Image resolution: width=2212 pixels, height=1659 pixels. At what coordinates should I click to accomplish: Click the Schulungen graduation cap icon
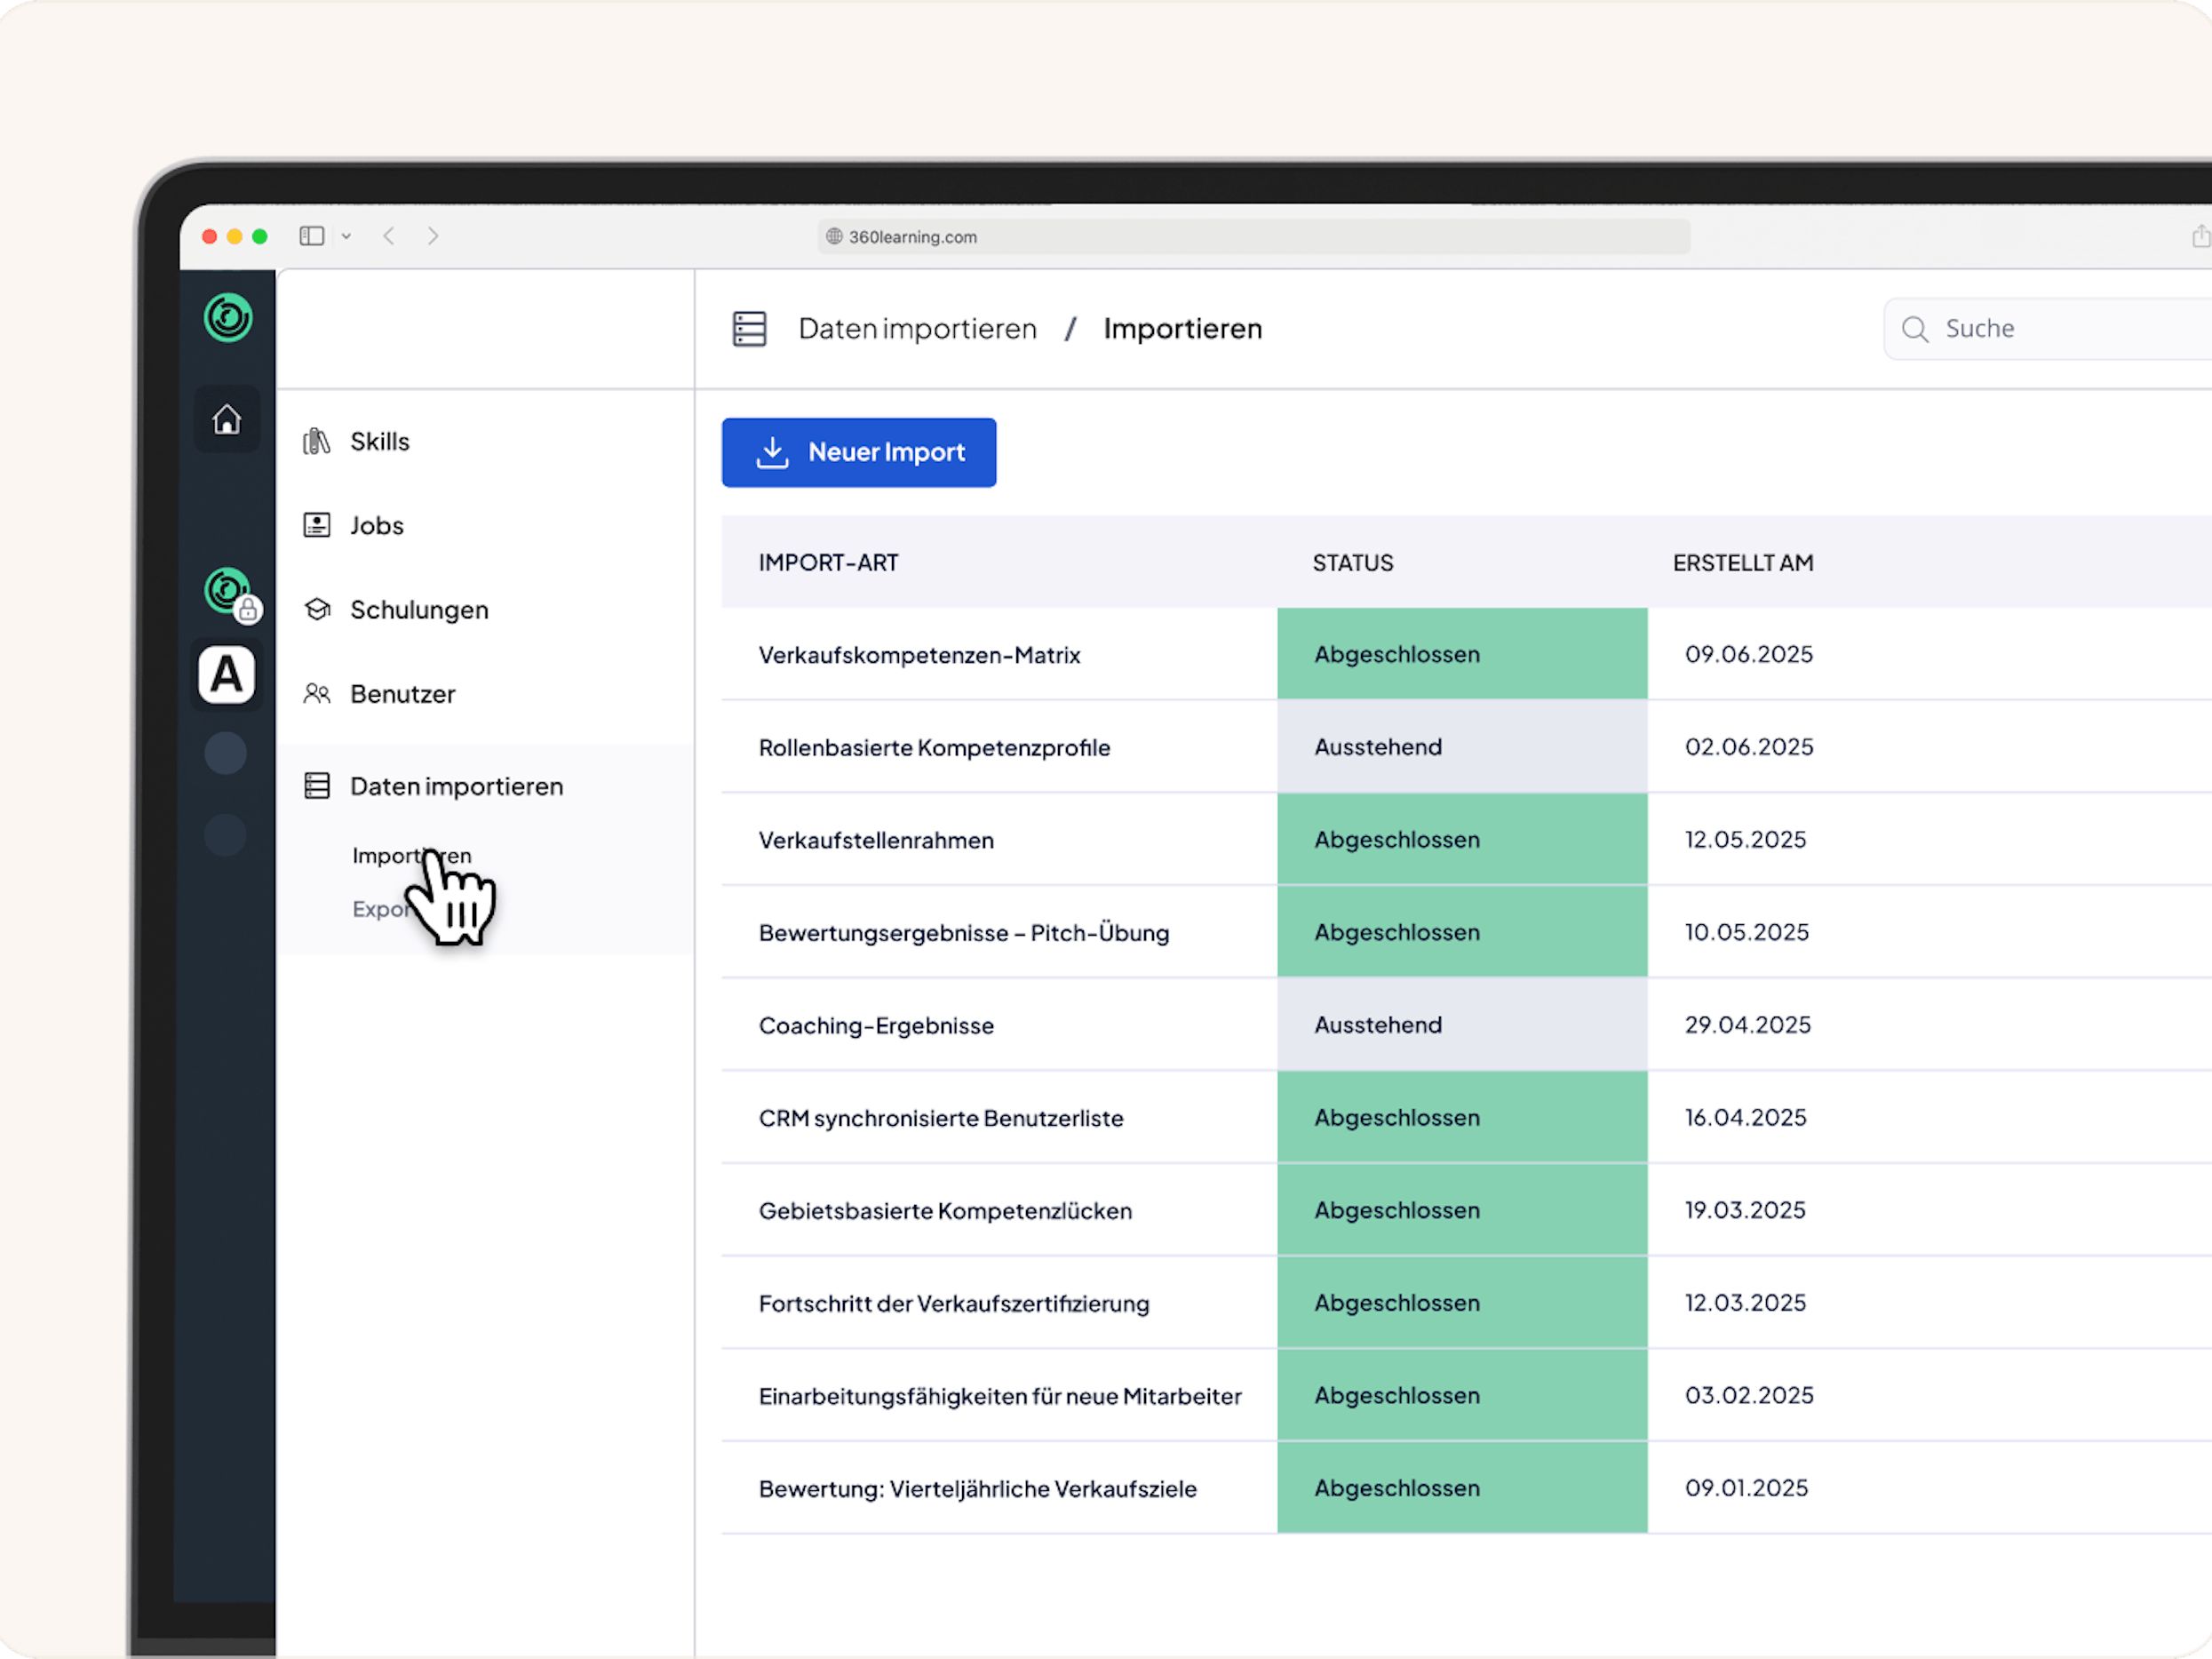(x=317, y=609)
